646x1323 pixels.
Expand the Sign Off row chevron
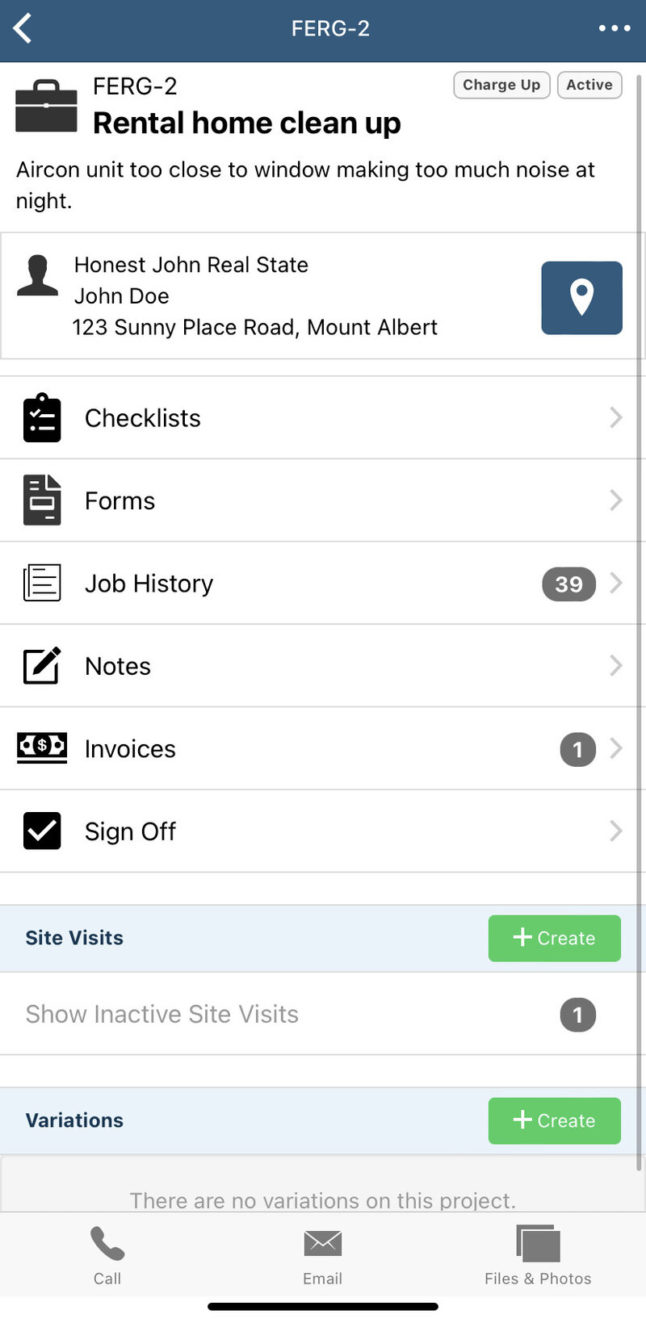click(x=616, y=831)
